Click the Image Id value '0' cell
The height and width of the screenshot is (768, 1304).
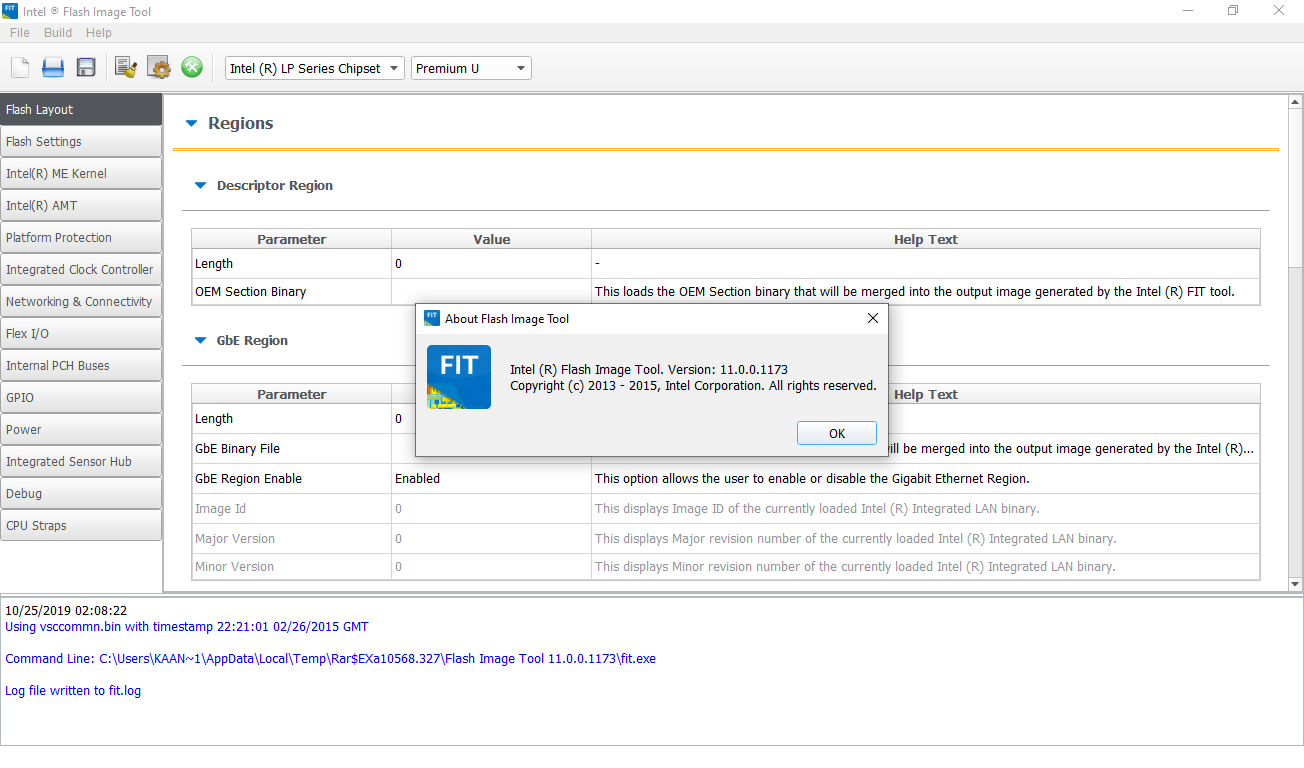click(x=491, y=509)
